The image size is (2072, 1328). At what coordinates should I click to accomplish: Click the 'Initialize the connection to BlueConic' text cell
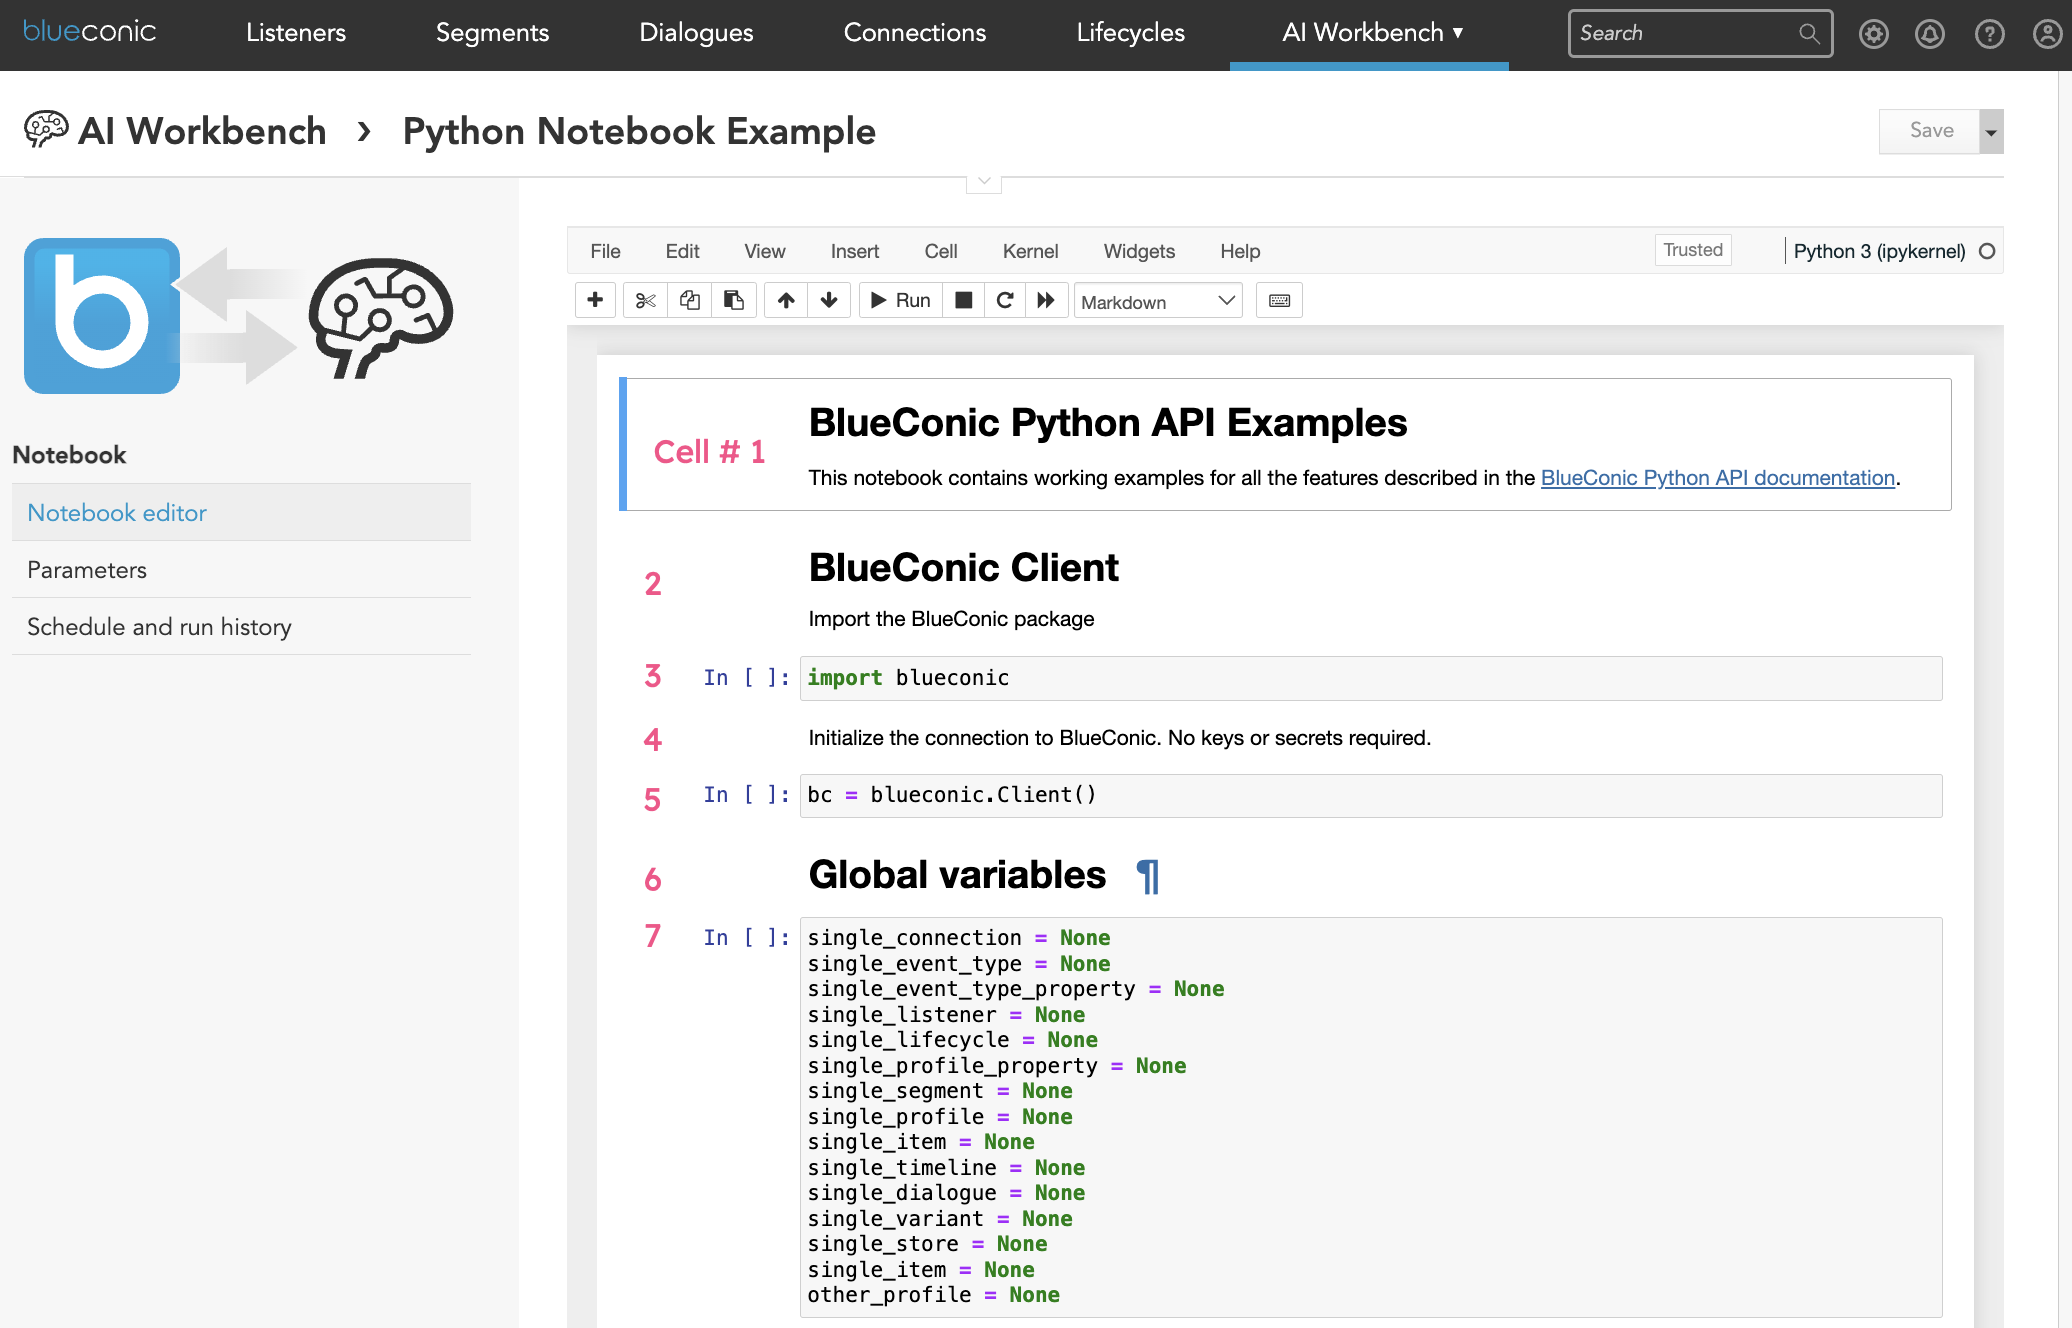pyautogui.click(x=1119, y=738)
